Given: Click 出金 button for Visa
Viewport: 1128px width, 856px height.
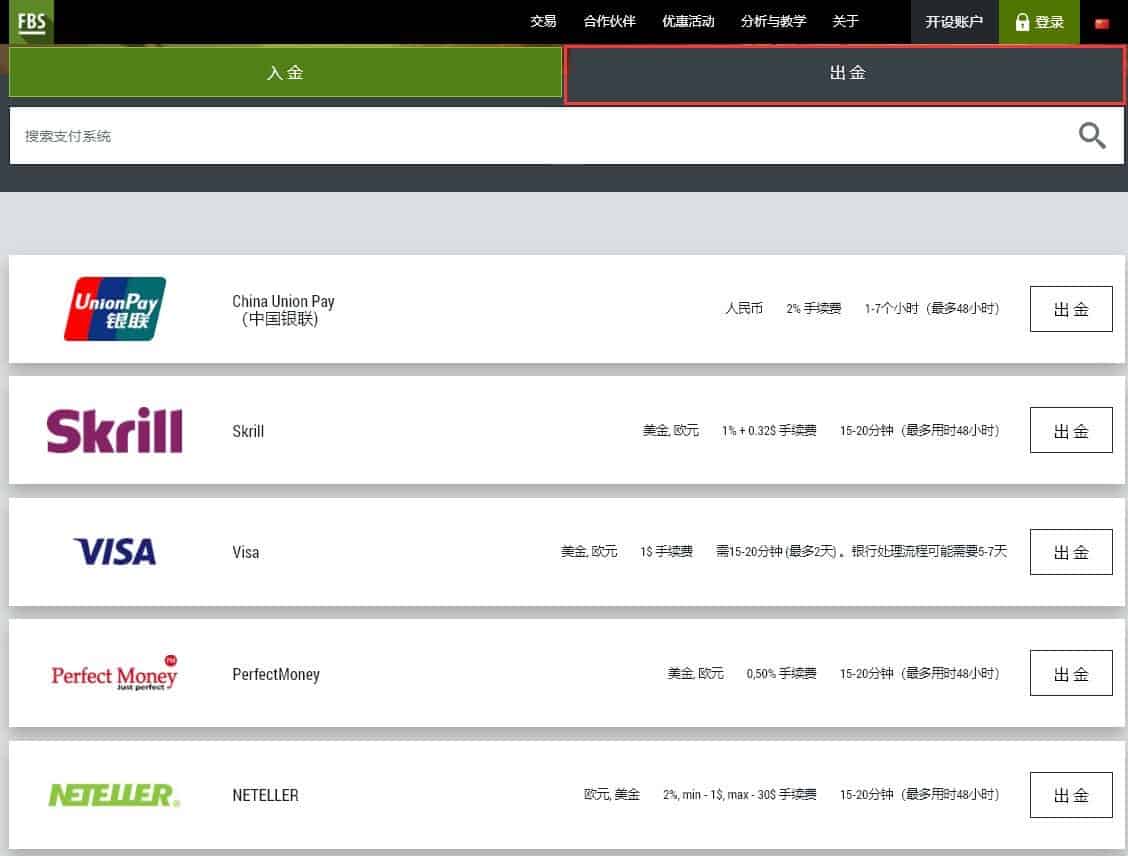Looking at the screenshot, I should (1071, 552).
